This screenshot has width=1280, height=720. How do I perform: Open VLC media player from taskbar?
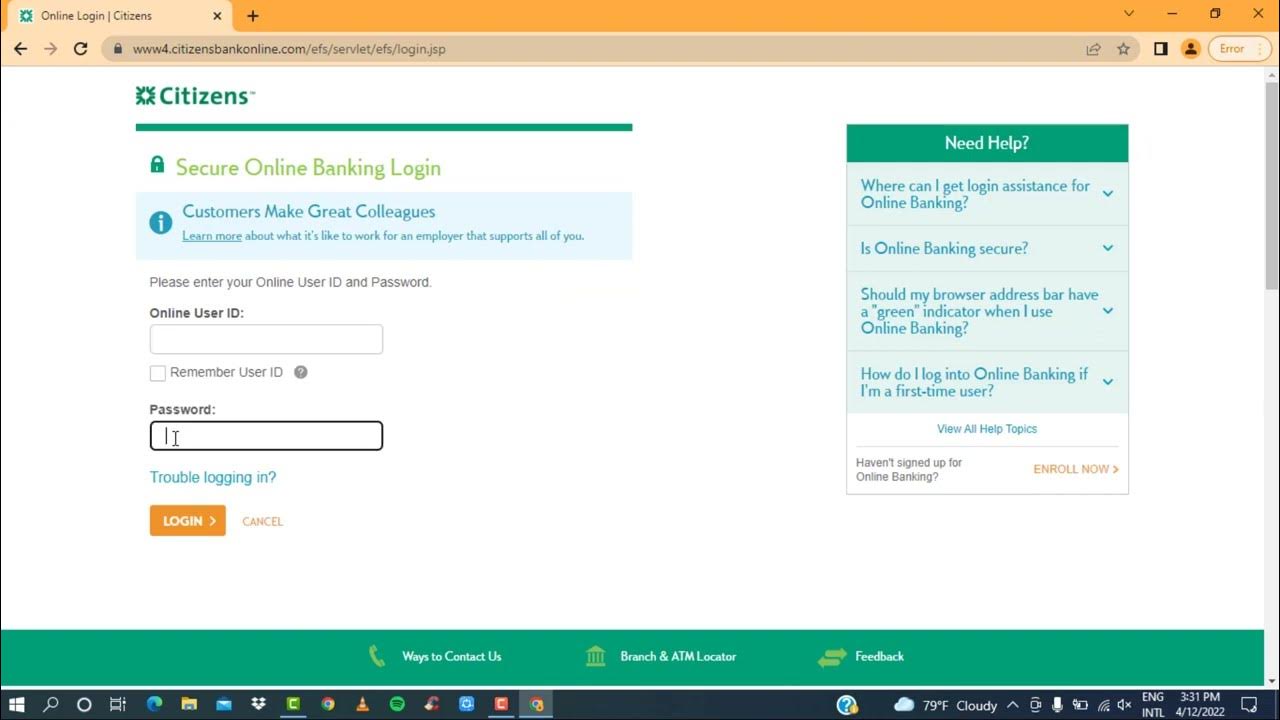coord(362,704)
